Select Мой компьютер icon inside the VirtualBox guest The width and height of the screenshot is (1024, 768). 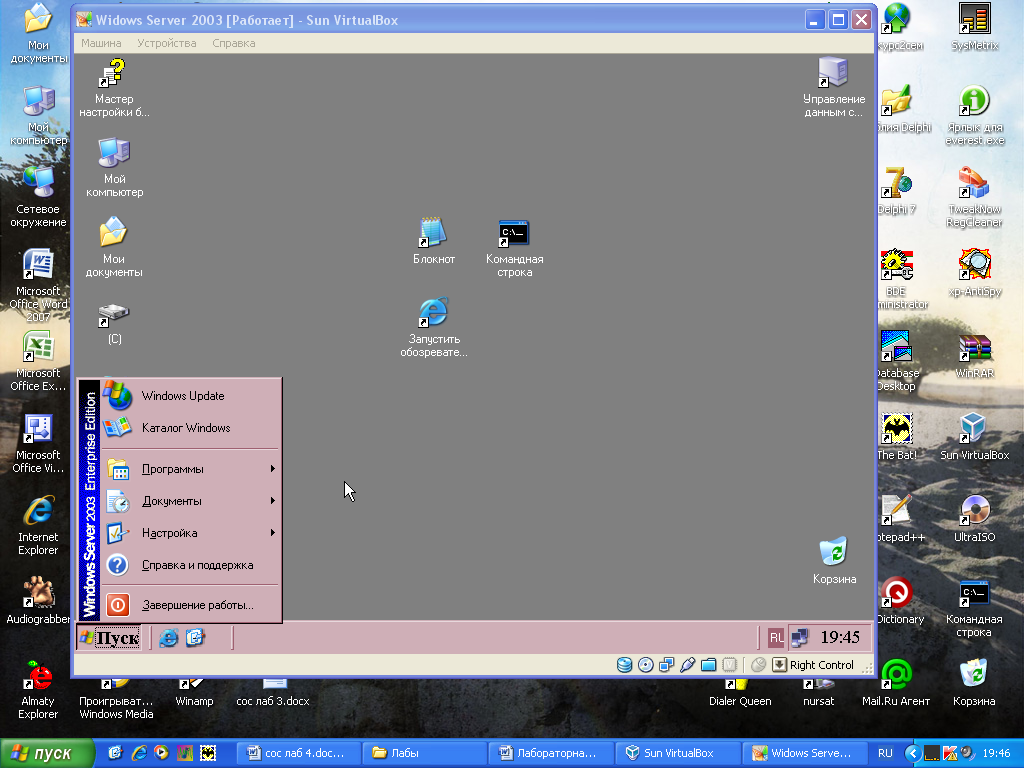(114, 168)
